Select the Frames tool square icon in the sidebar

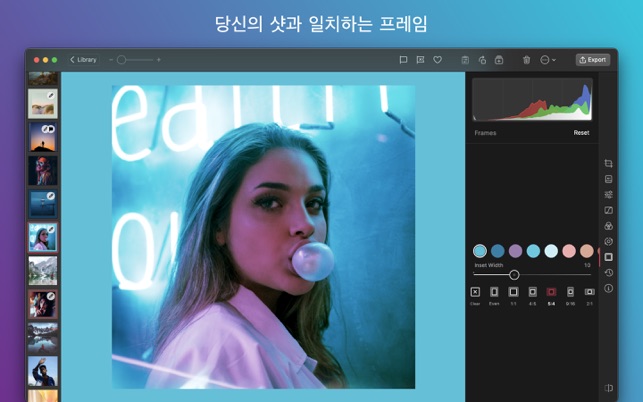tap(609, 257)
